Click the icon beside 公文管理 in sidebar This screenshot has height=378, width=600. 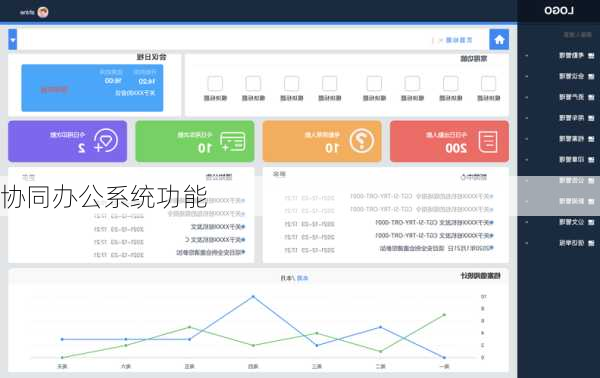tap(591, 222)
